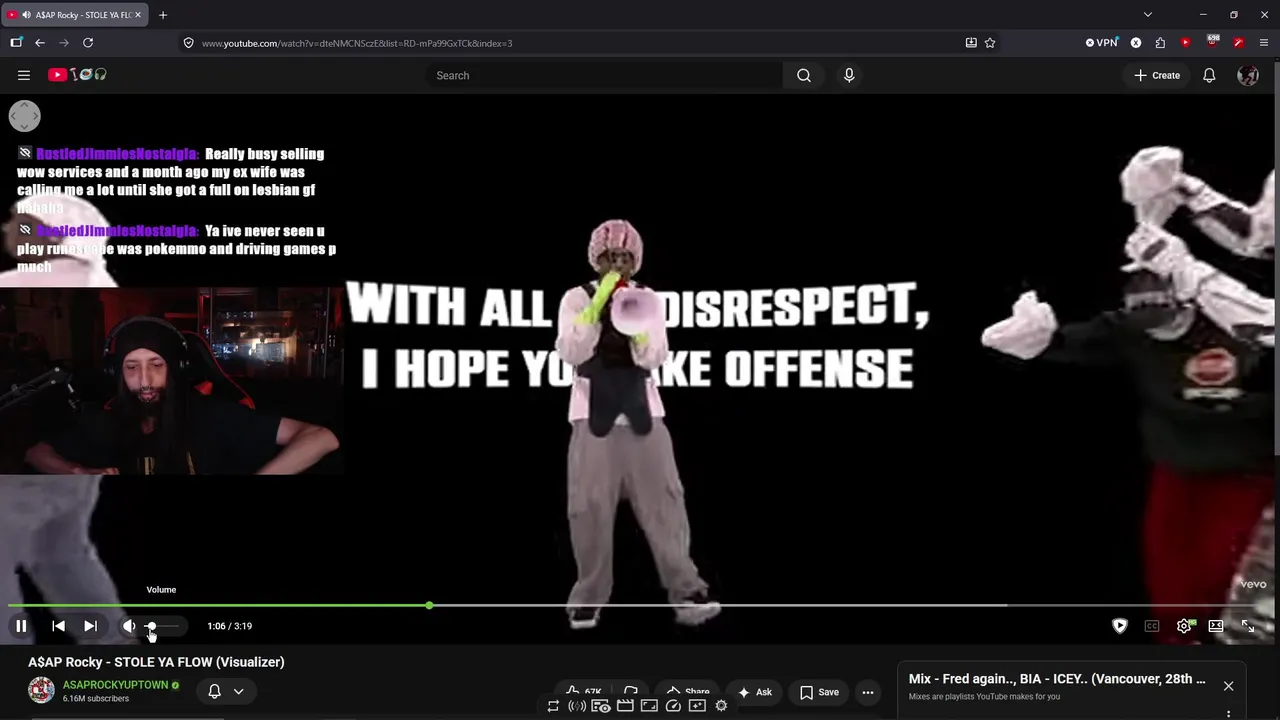
Task: Go forward in browser history
Action: tap(64, 43)
